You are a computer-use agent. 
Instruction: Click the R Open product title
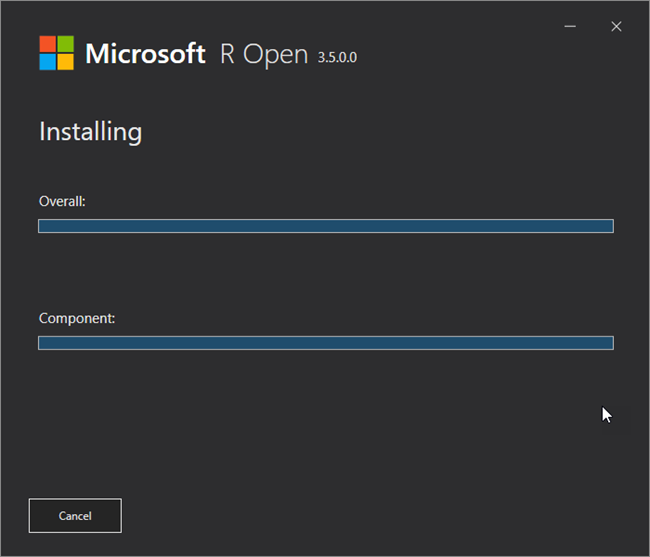click(264, 54)
